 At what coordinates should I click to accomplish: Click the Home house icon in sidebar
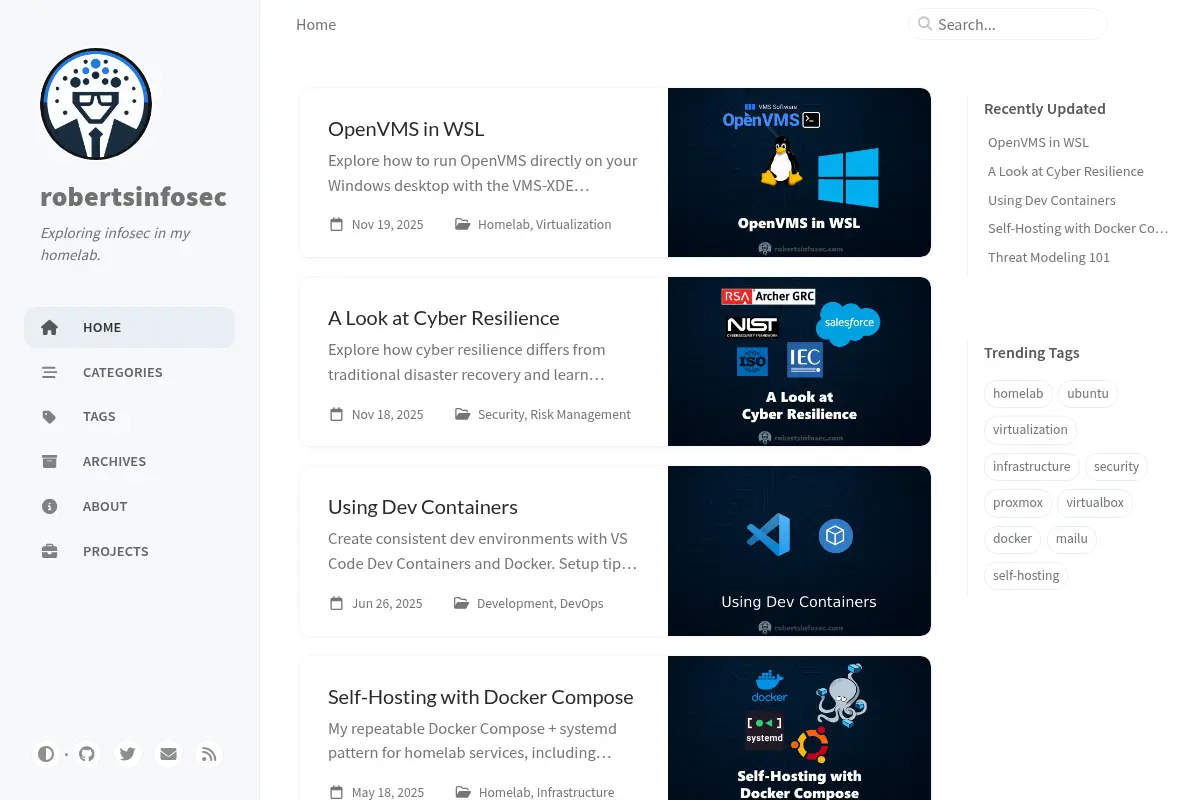[49, 327]
